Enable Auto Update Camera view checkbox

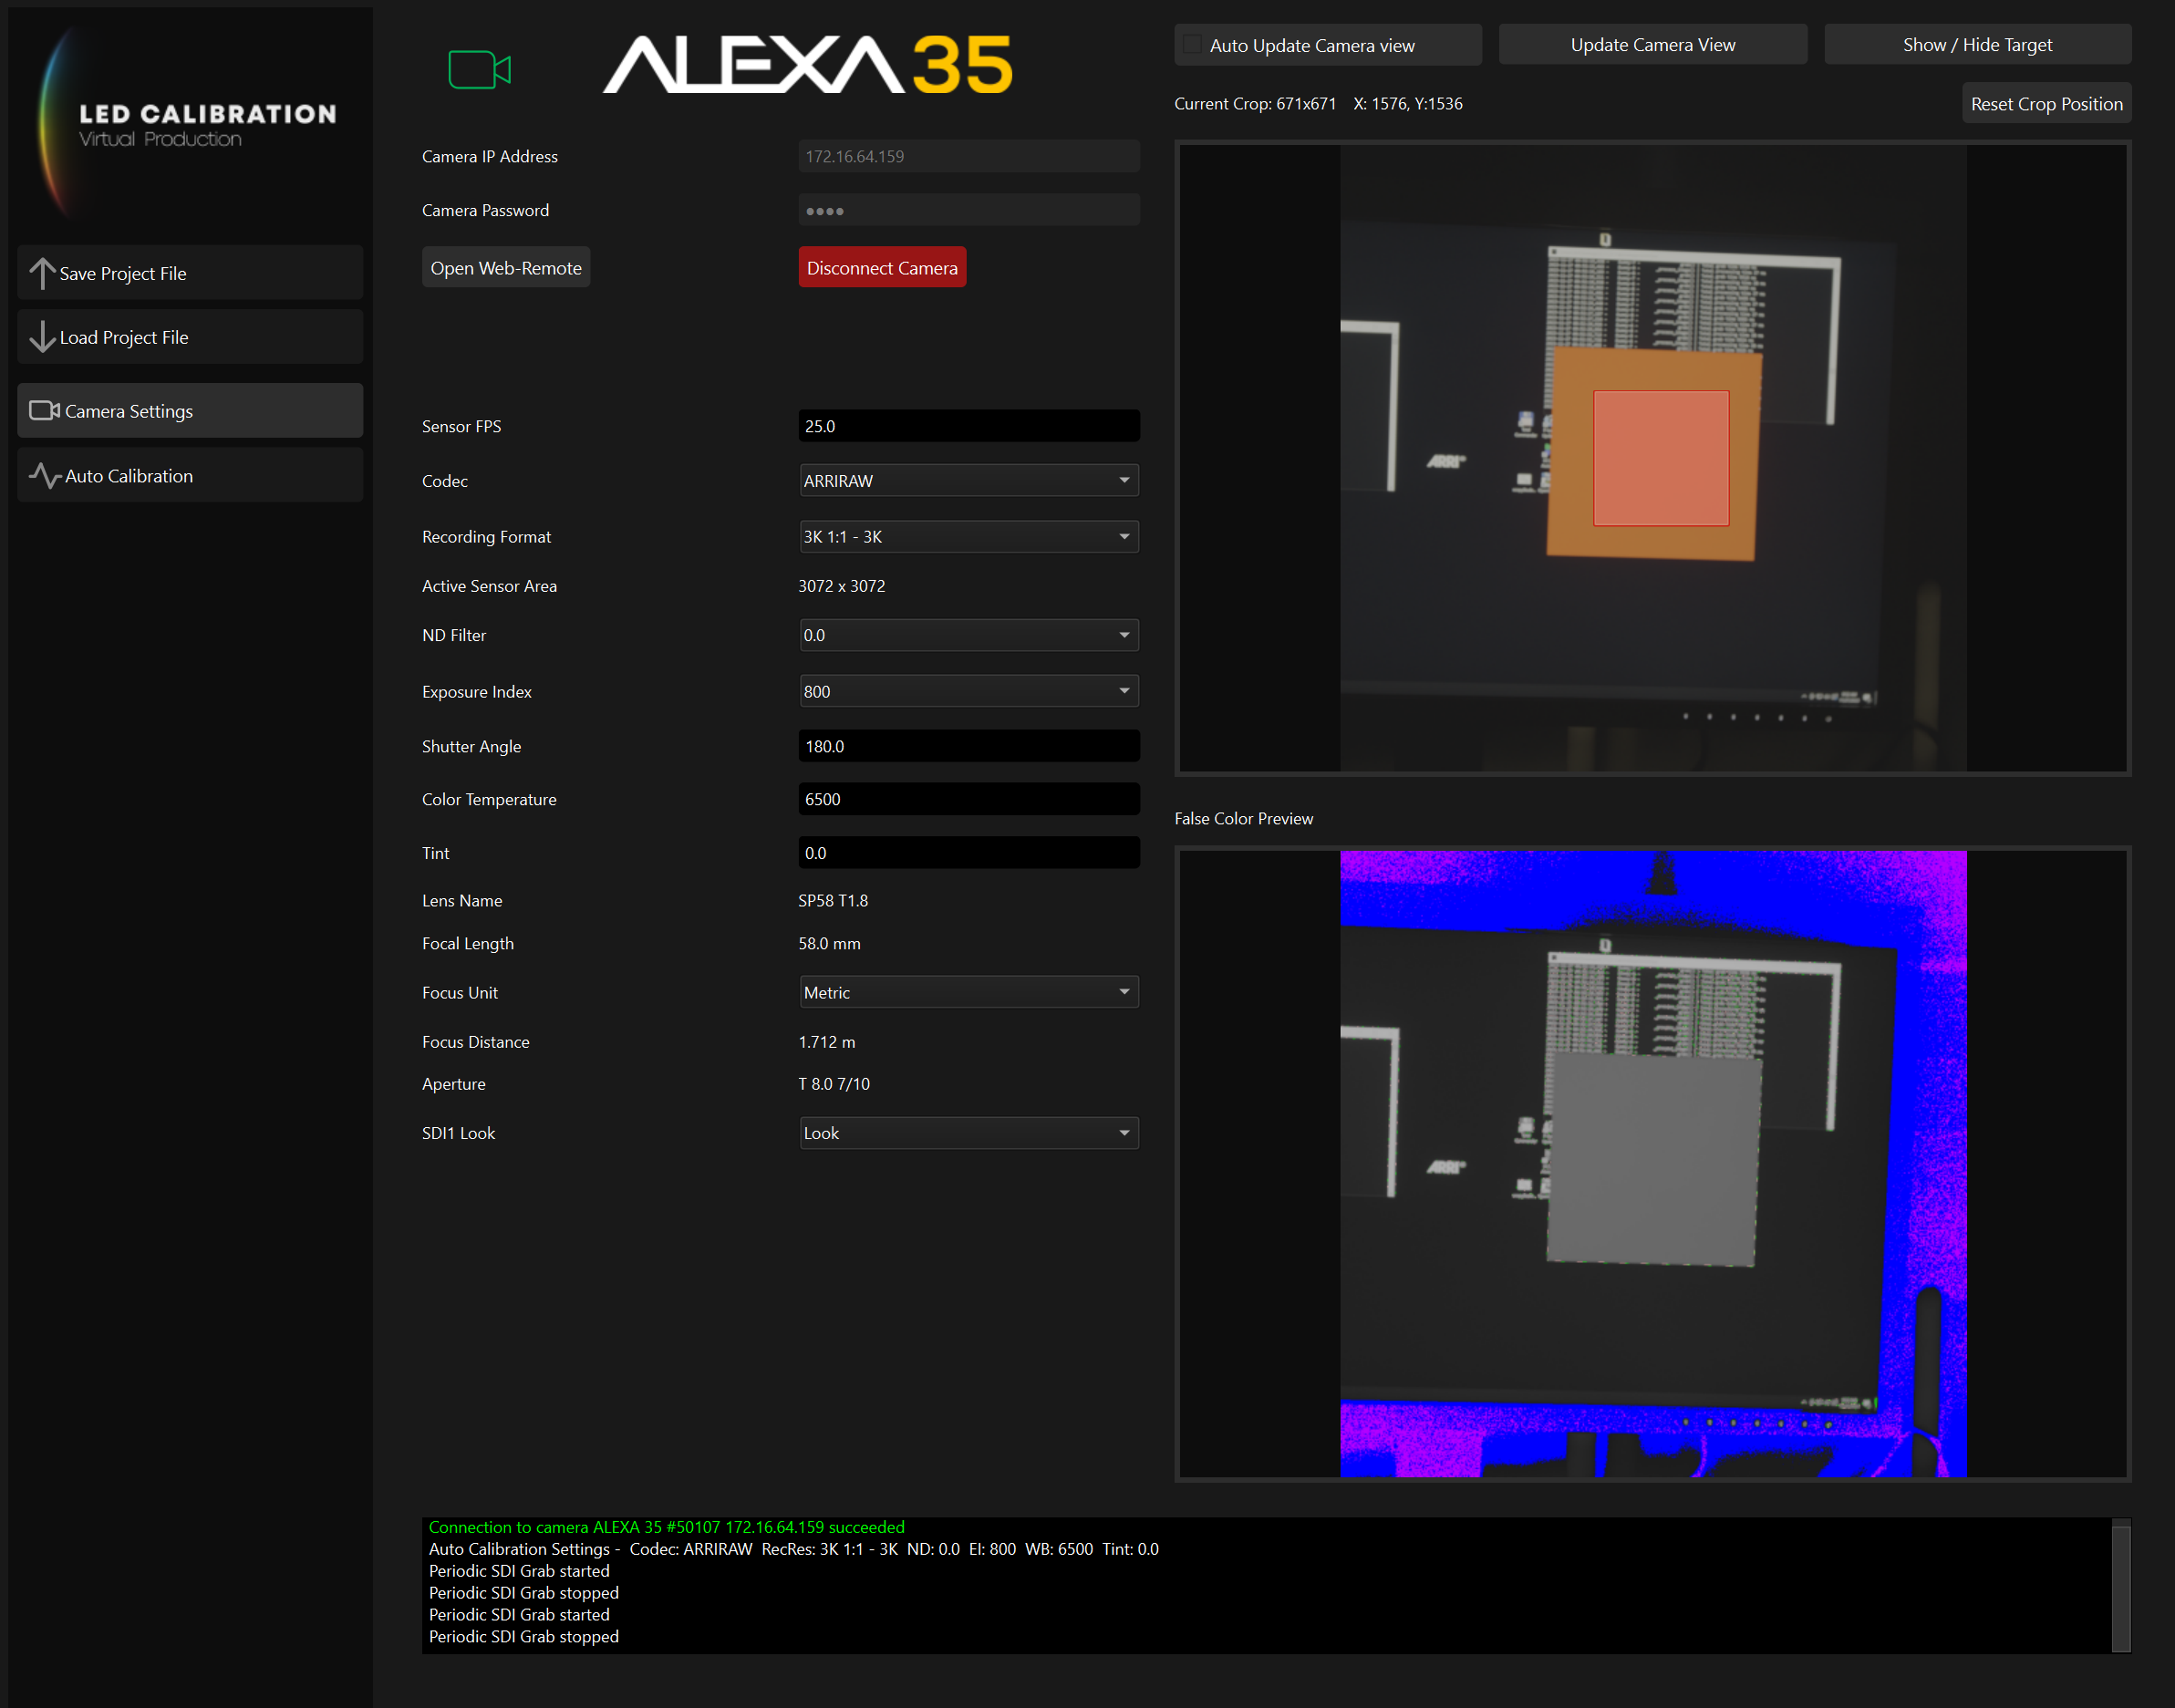[1192, 45]
